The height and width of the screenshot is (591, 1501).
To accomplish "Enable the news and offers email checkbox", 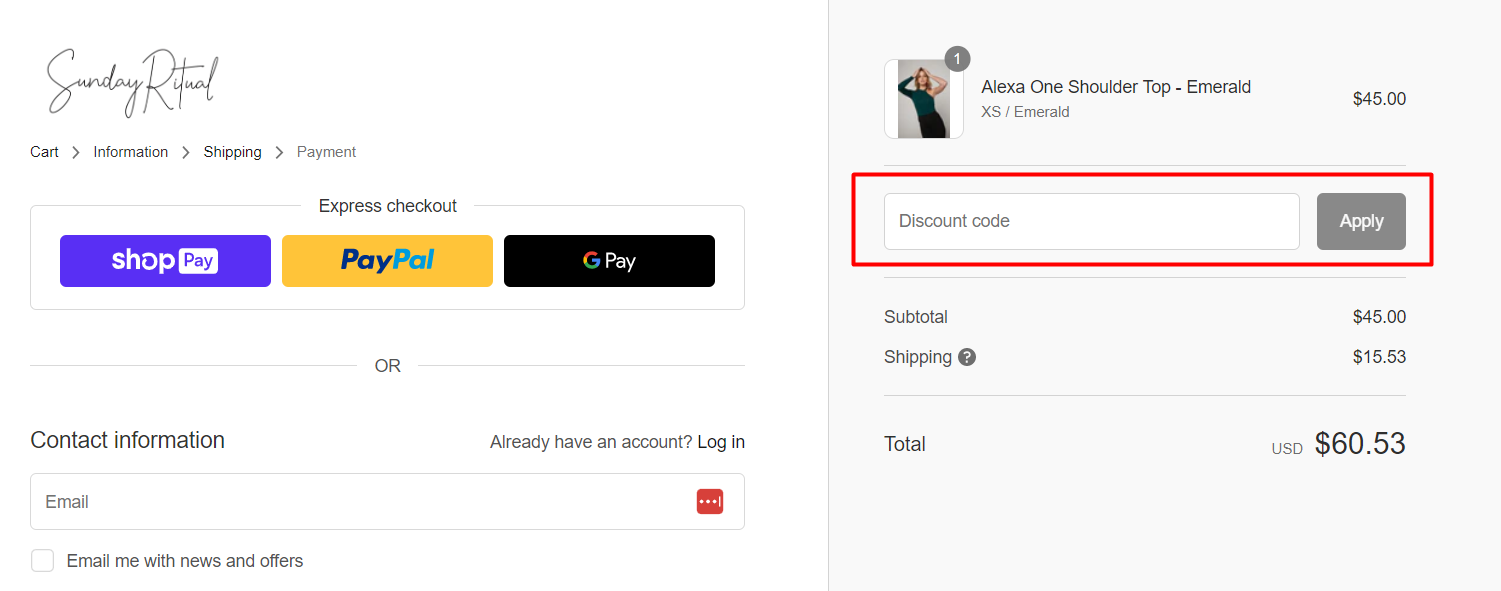I will tap(42, 560).
